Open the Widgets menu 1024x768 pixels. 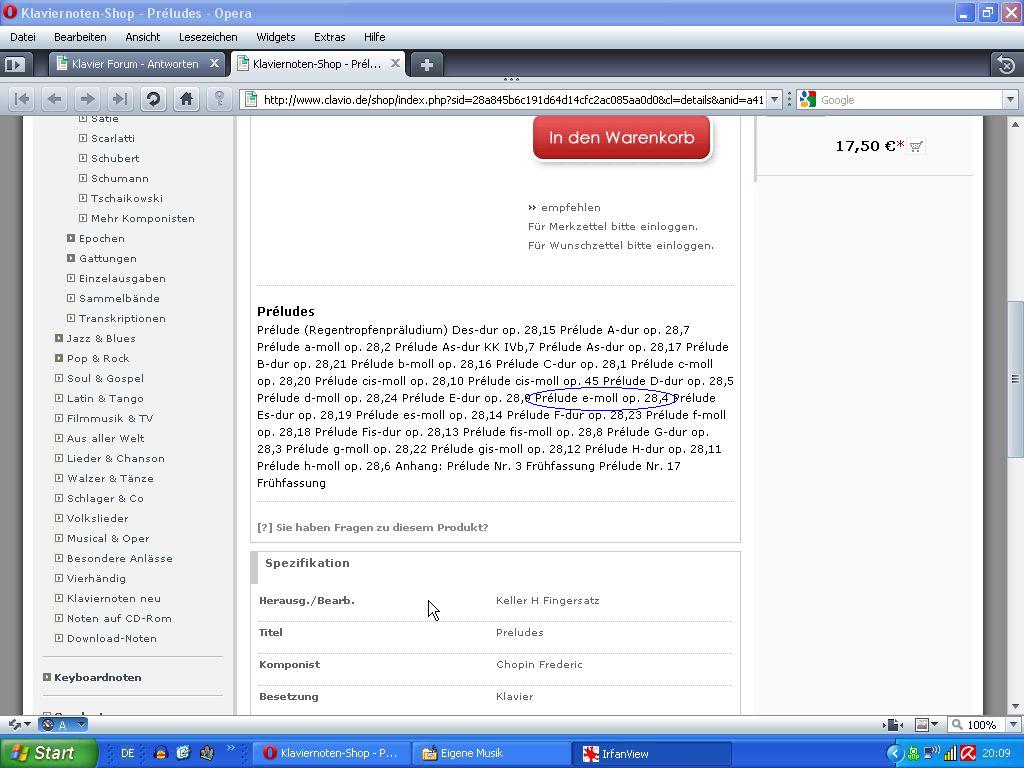pyautogui.click(x=276, y=37)
